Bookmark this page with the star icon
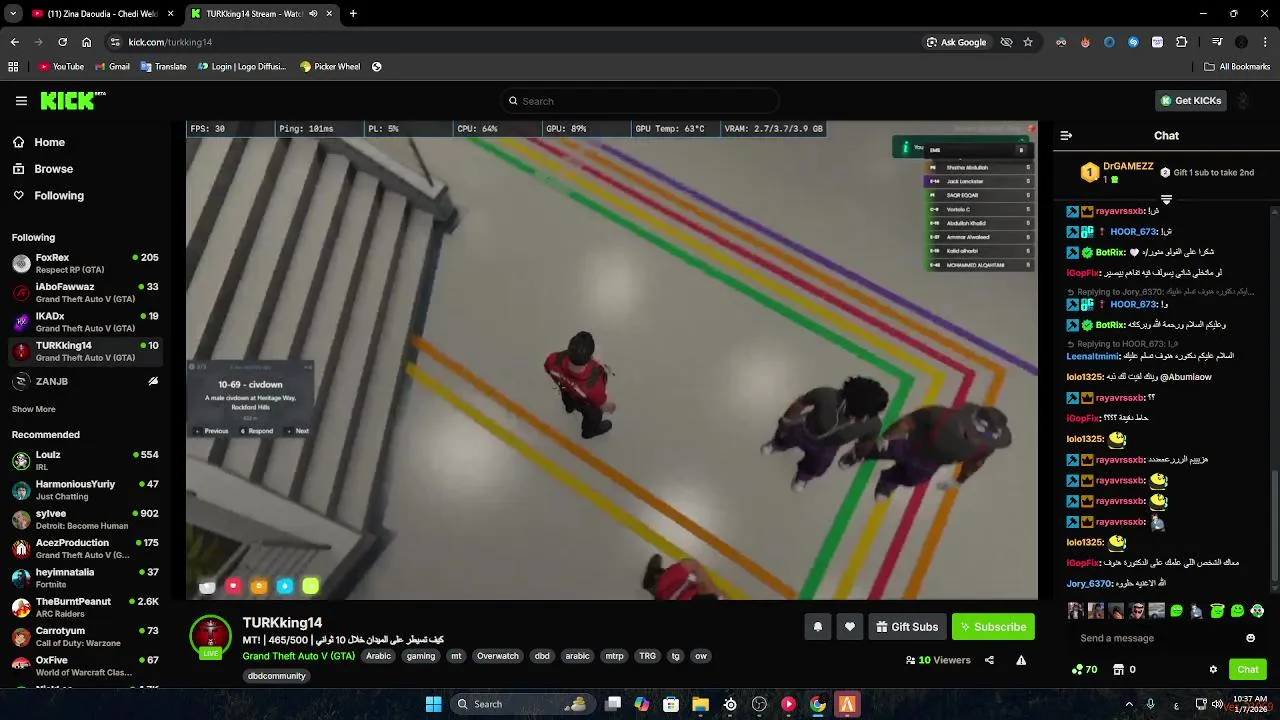 pos(1027,42)
